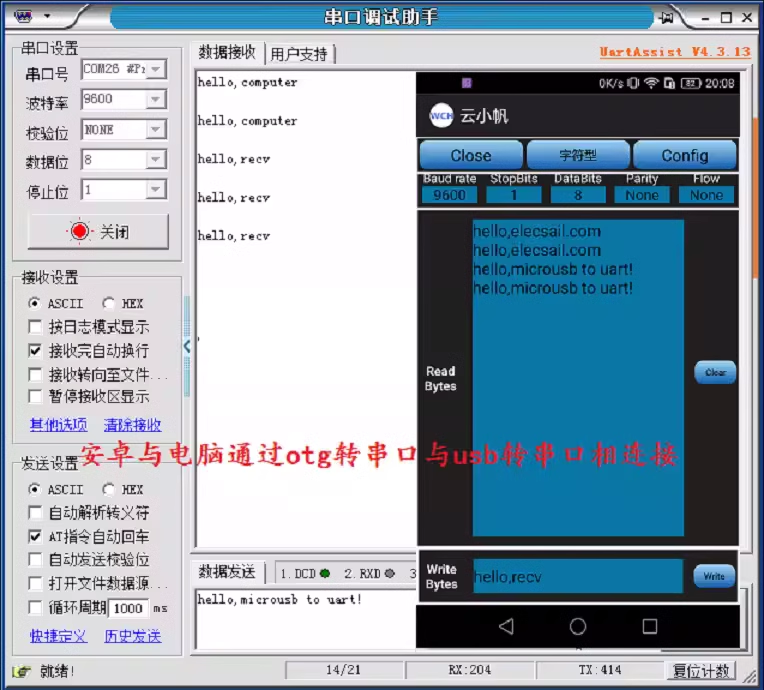Screen dimensions: 764x690
Task: Tap the phone Flow None value
Action: click(x=706, y=195)
